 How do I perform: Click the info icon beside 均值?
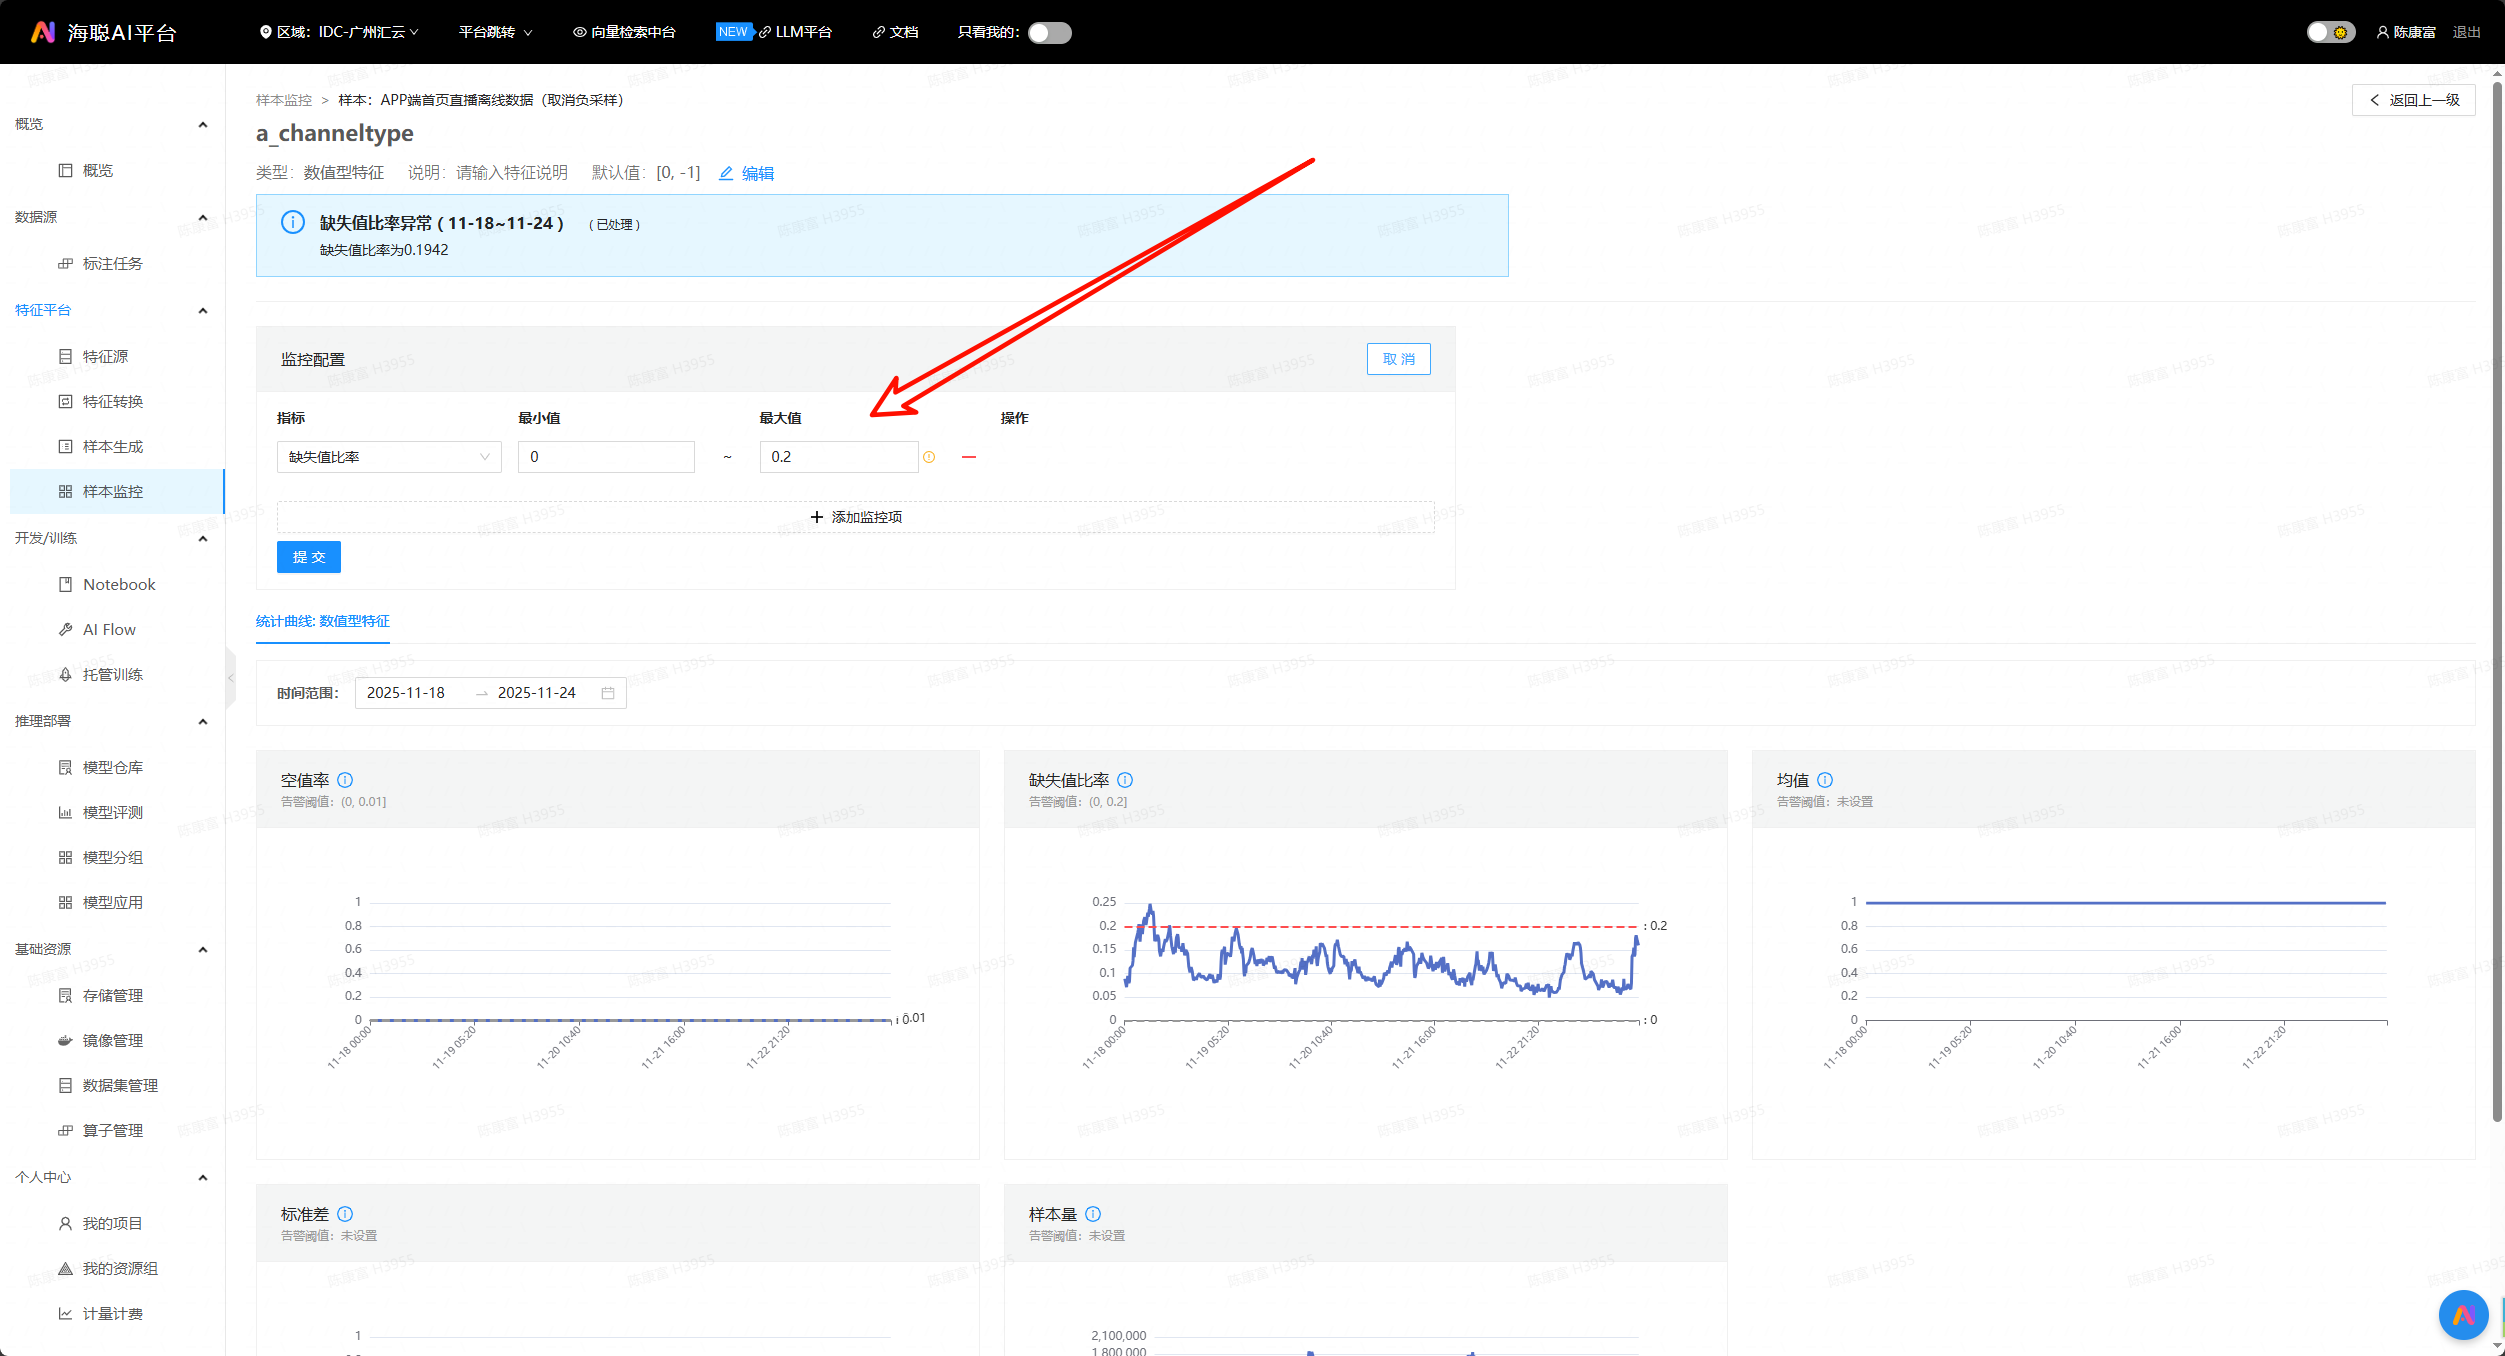click(x=1825, y=780)
